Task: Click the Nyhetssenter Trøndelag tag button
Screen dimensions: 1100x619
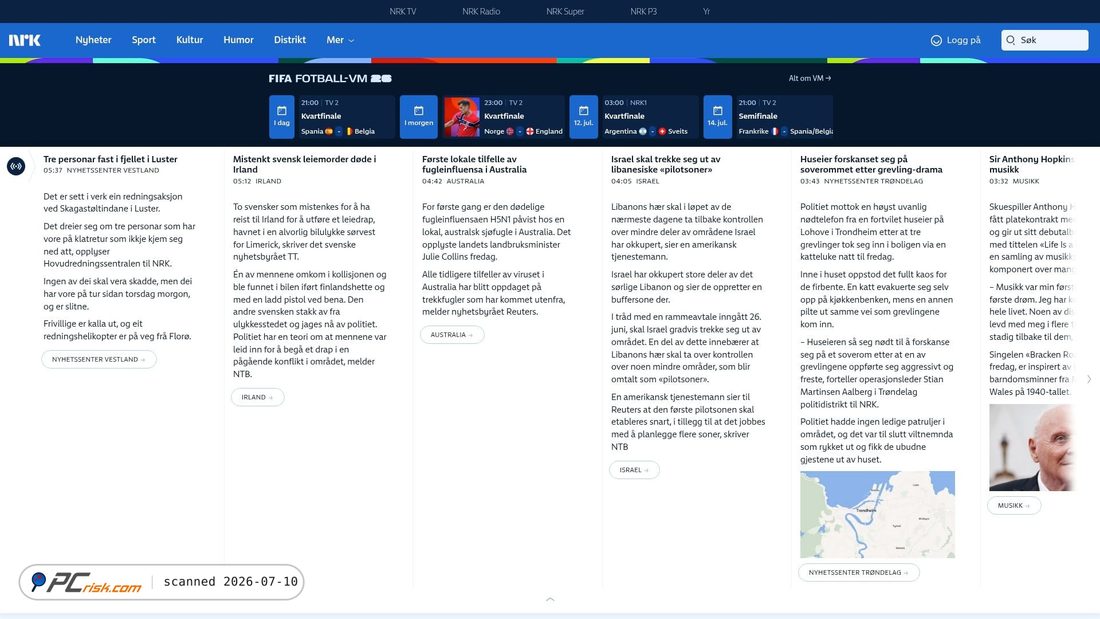Action: click(x=859, y=573)
